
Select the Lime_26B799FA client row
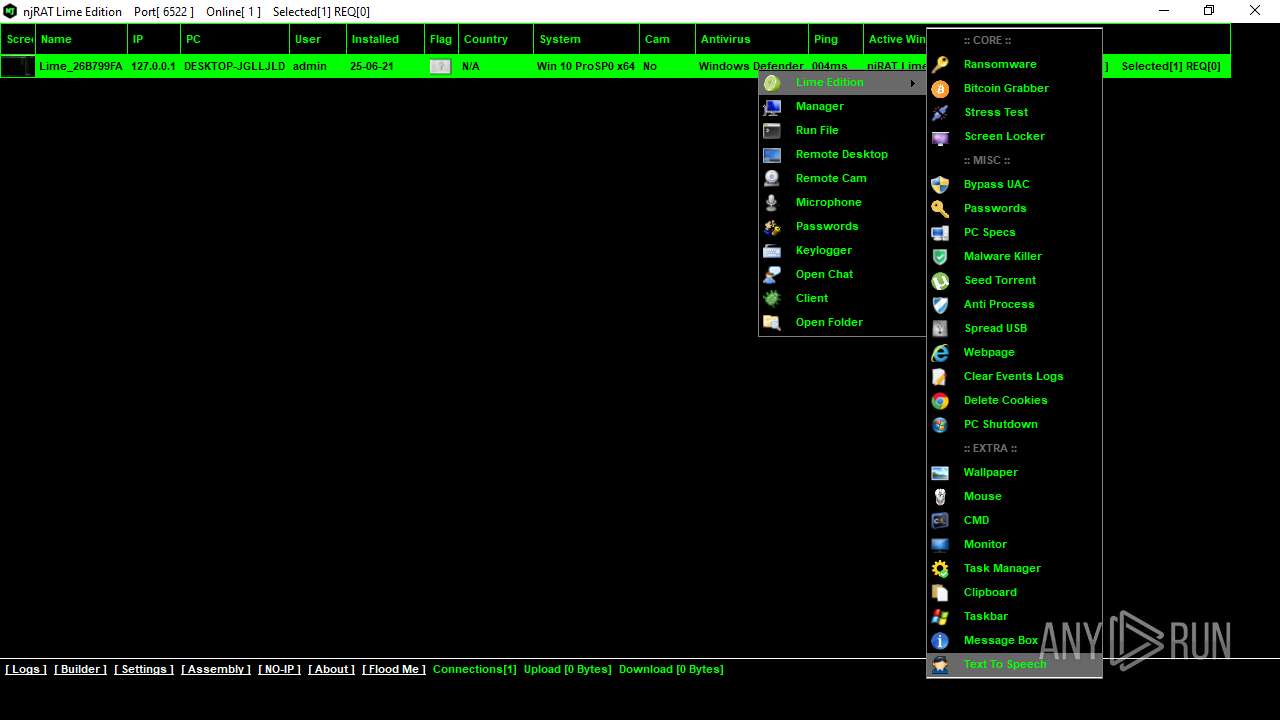click(x=615, y=66)
